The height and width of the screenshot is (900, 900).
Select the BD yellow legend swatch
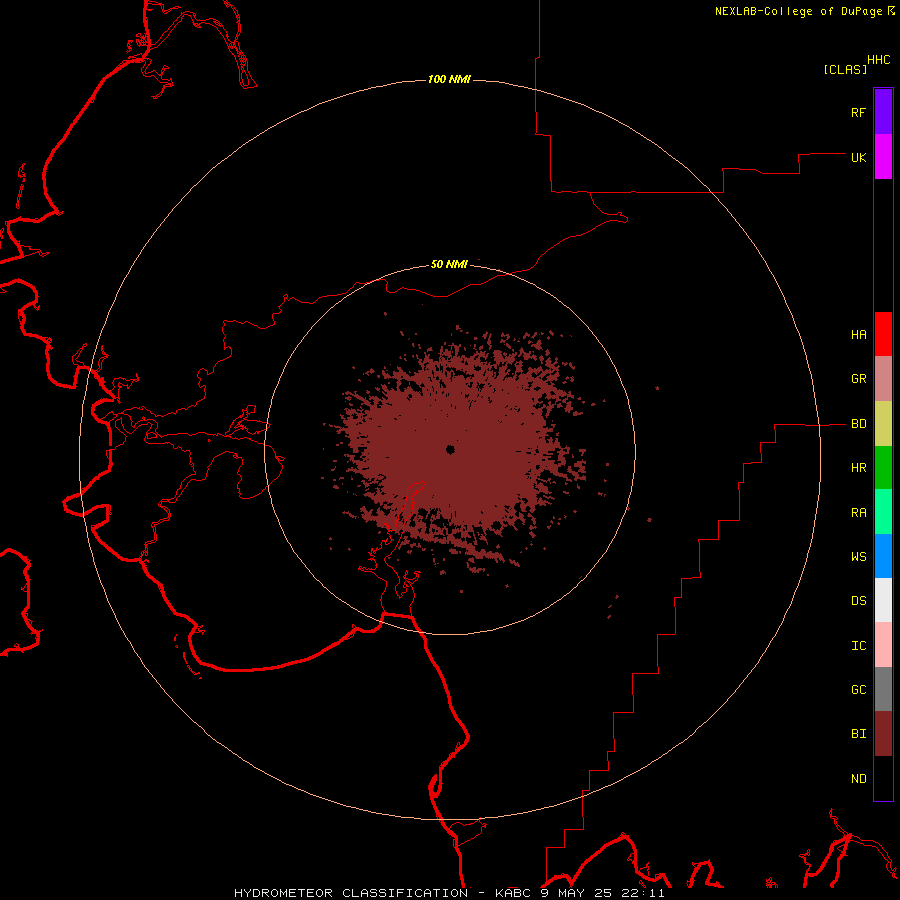[883, 424]
